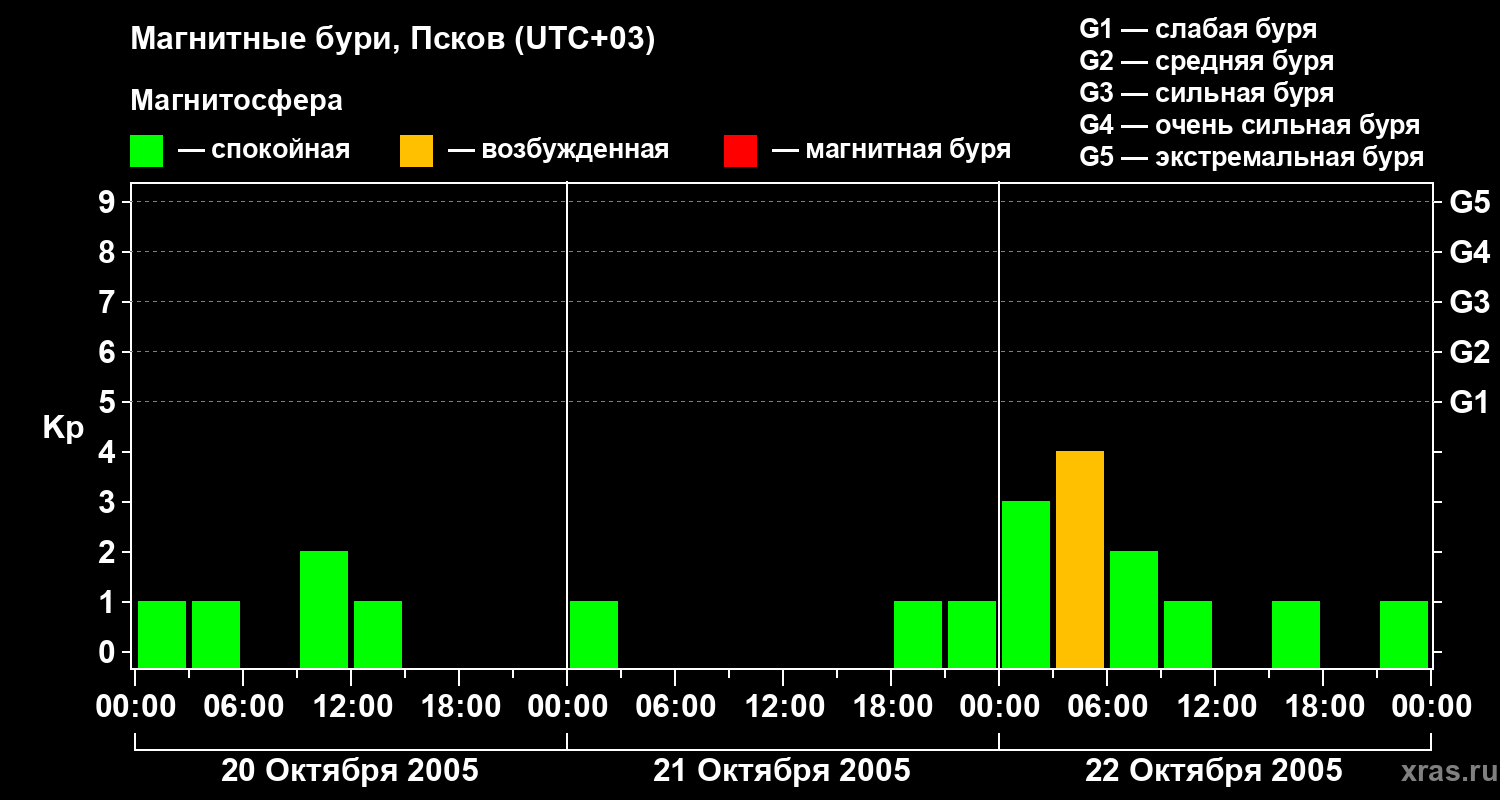Click the 21:00–24:00 bar on 21 October

pyautogui.click(x=972, y=634)
